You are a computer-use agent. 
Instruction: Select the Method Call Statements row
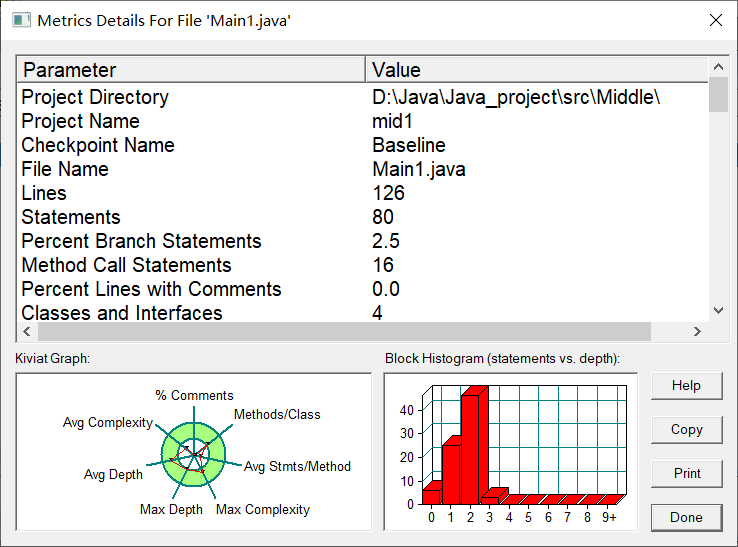click(x=362, y=265)
